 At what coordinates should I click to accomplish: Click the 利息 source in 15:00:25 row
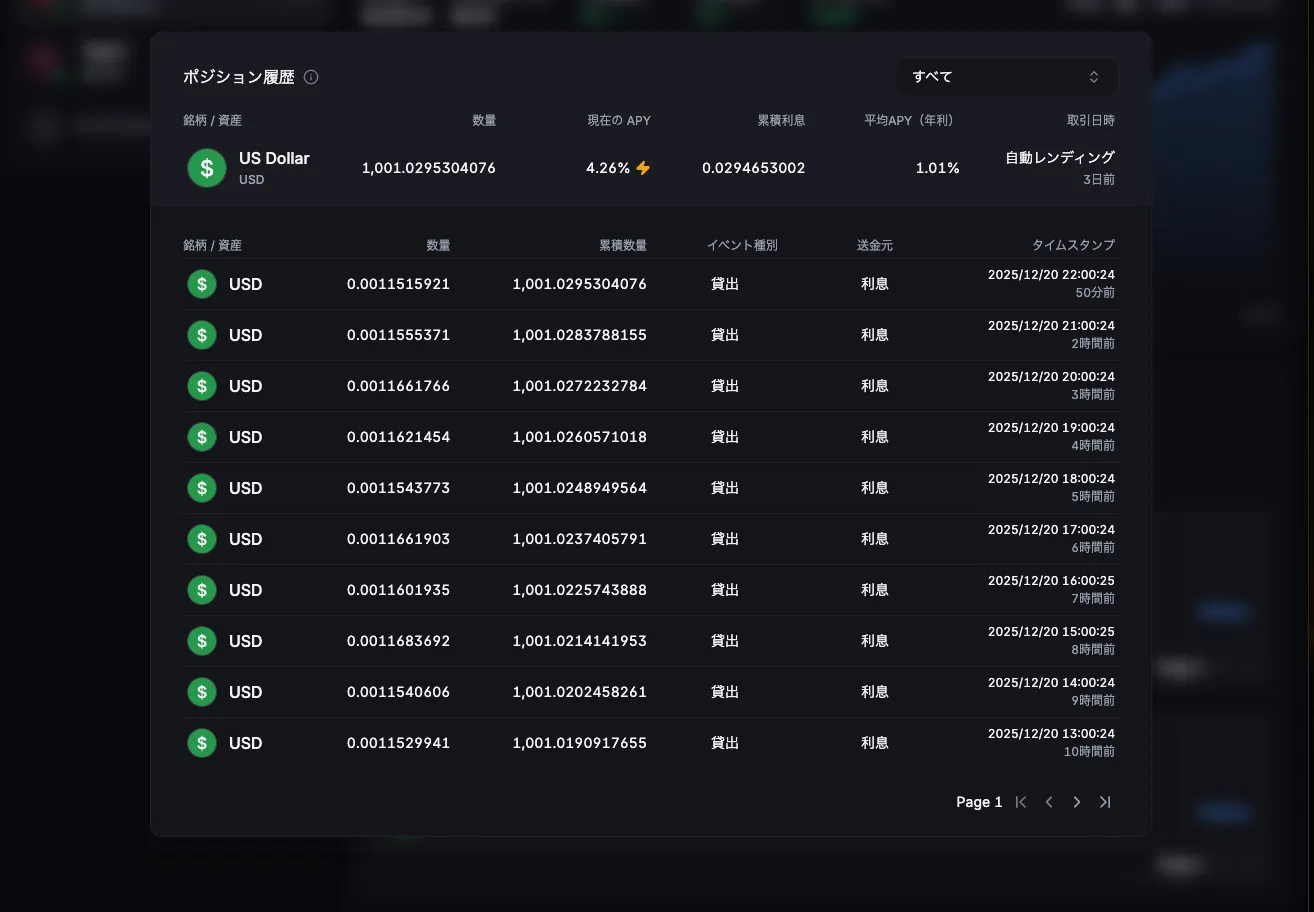point(874,641)
